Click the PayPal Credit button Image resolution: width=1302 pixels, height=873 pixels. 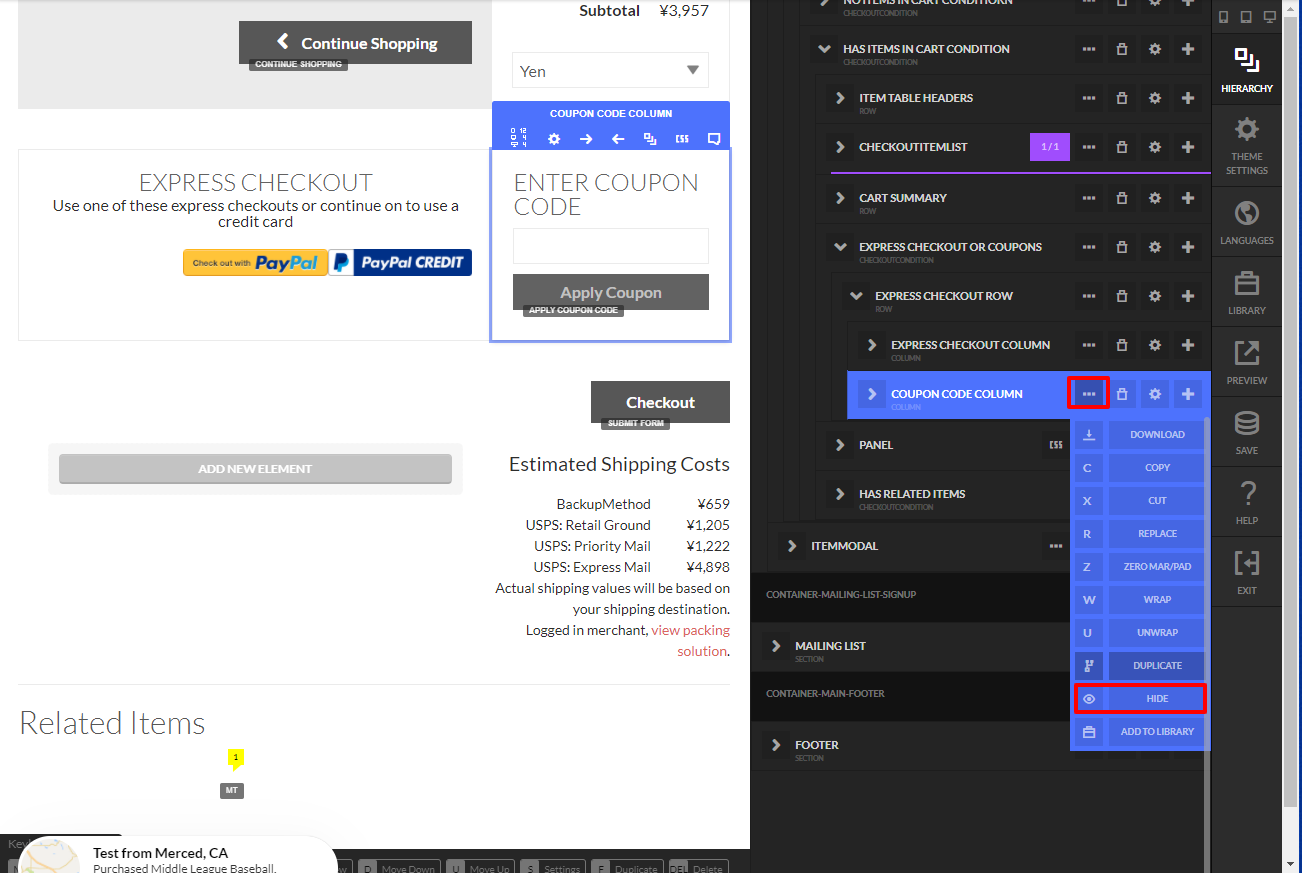click(400, 263)
